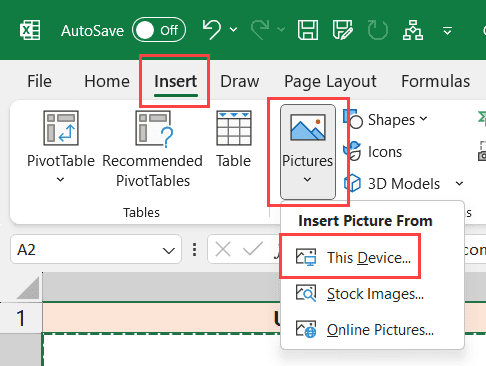Click the greyed Redo icon
This screenshot has height=366, width=486.
[260, 30]
